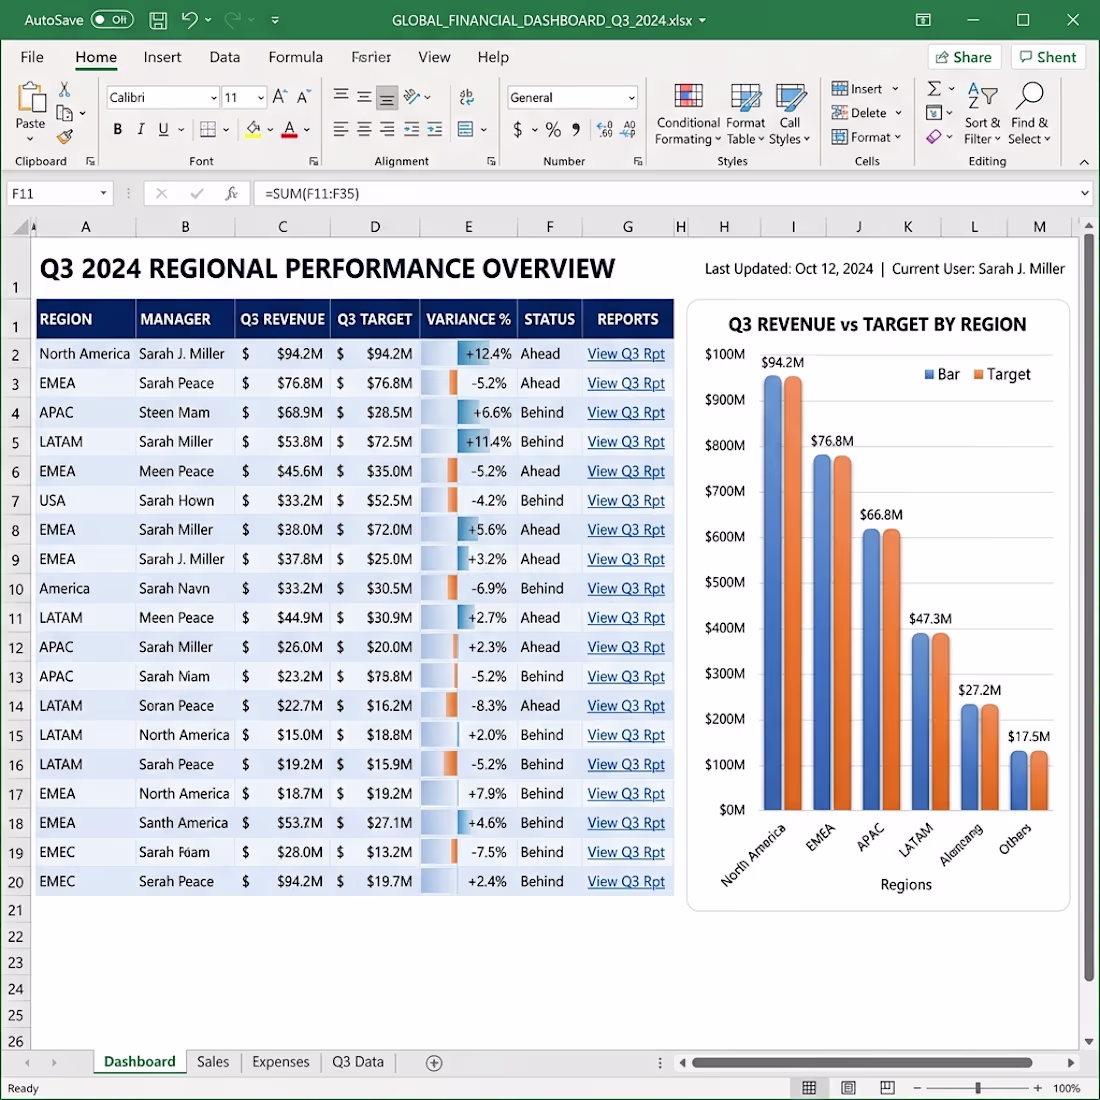Viewport: 1100px width, 1100px height.
Task: Click the vertical scrollbar thumb
Action: (x=1088, y=607)
